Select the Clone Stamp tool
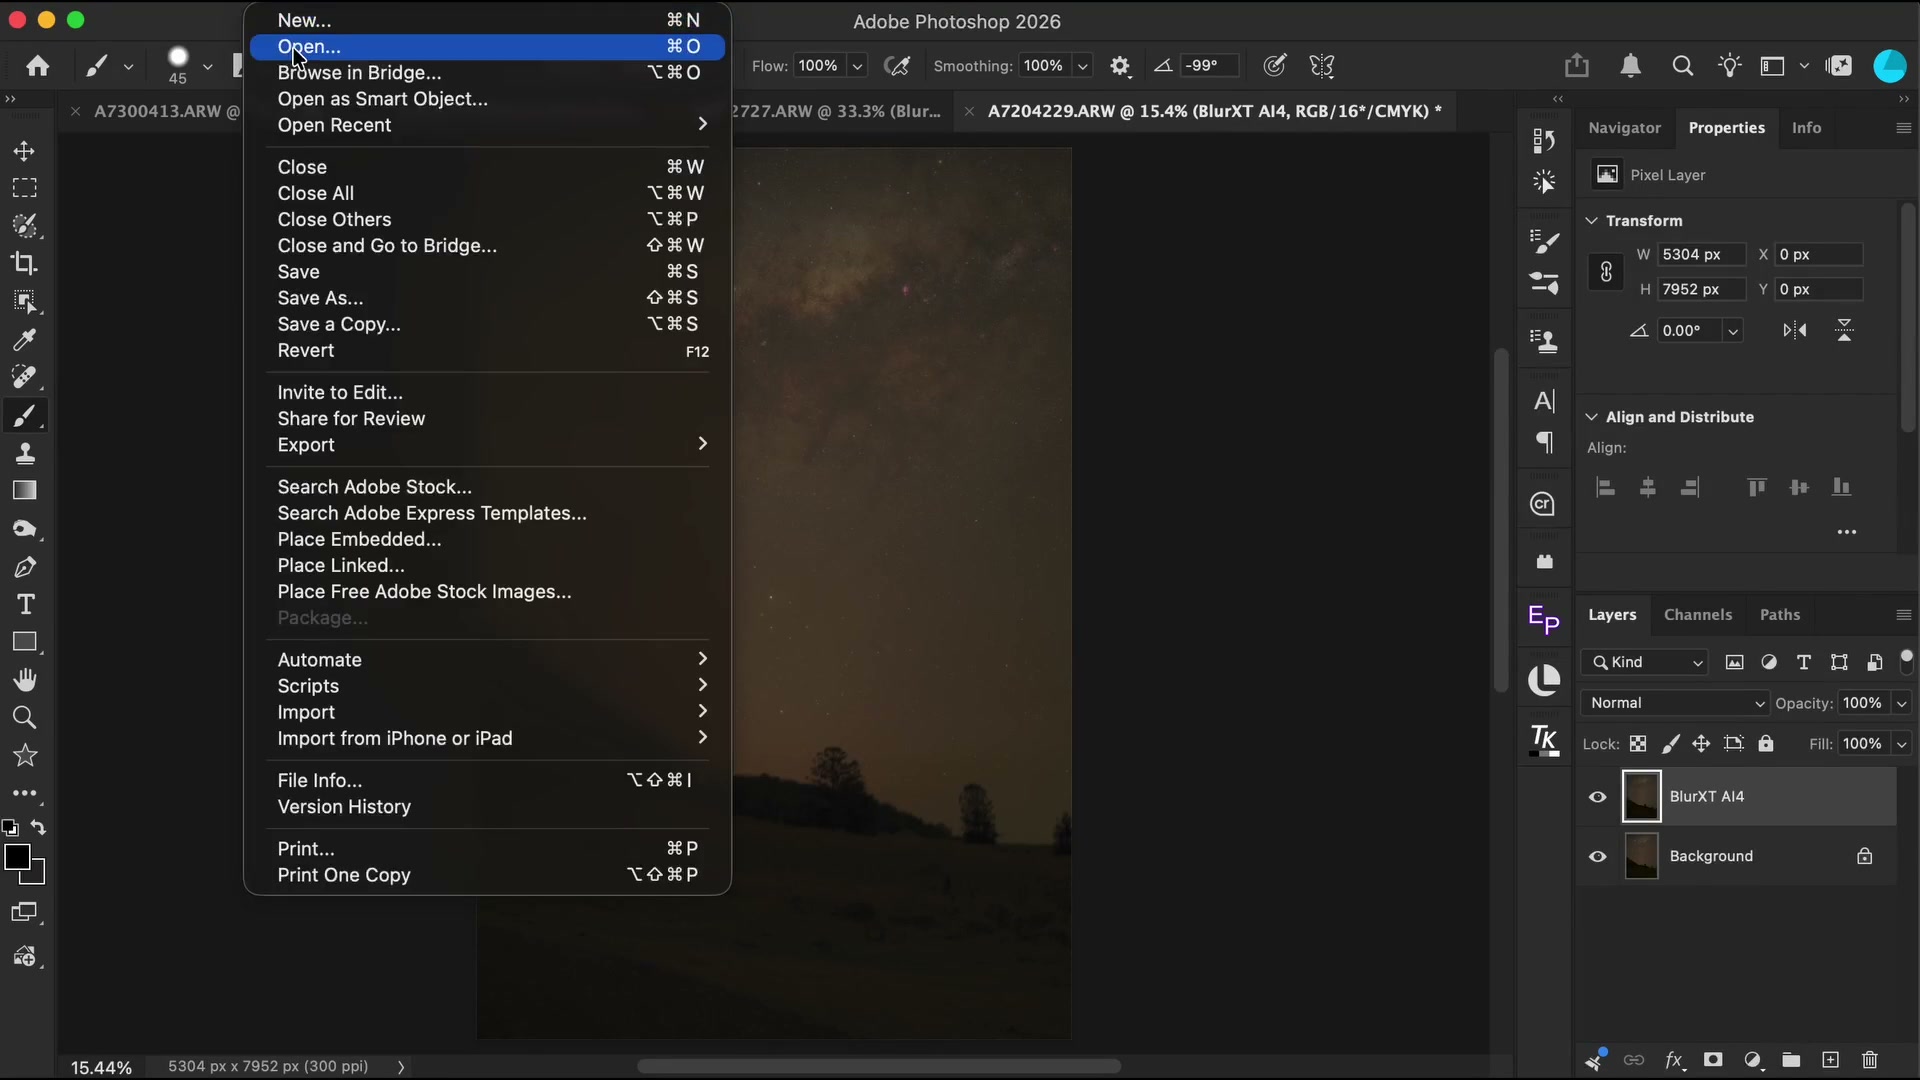This screenshot has height=1080, width=1920. (25, 453)
